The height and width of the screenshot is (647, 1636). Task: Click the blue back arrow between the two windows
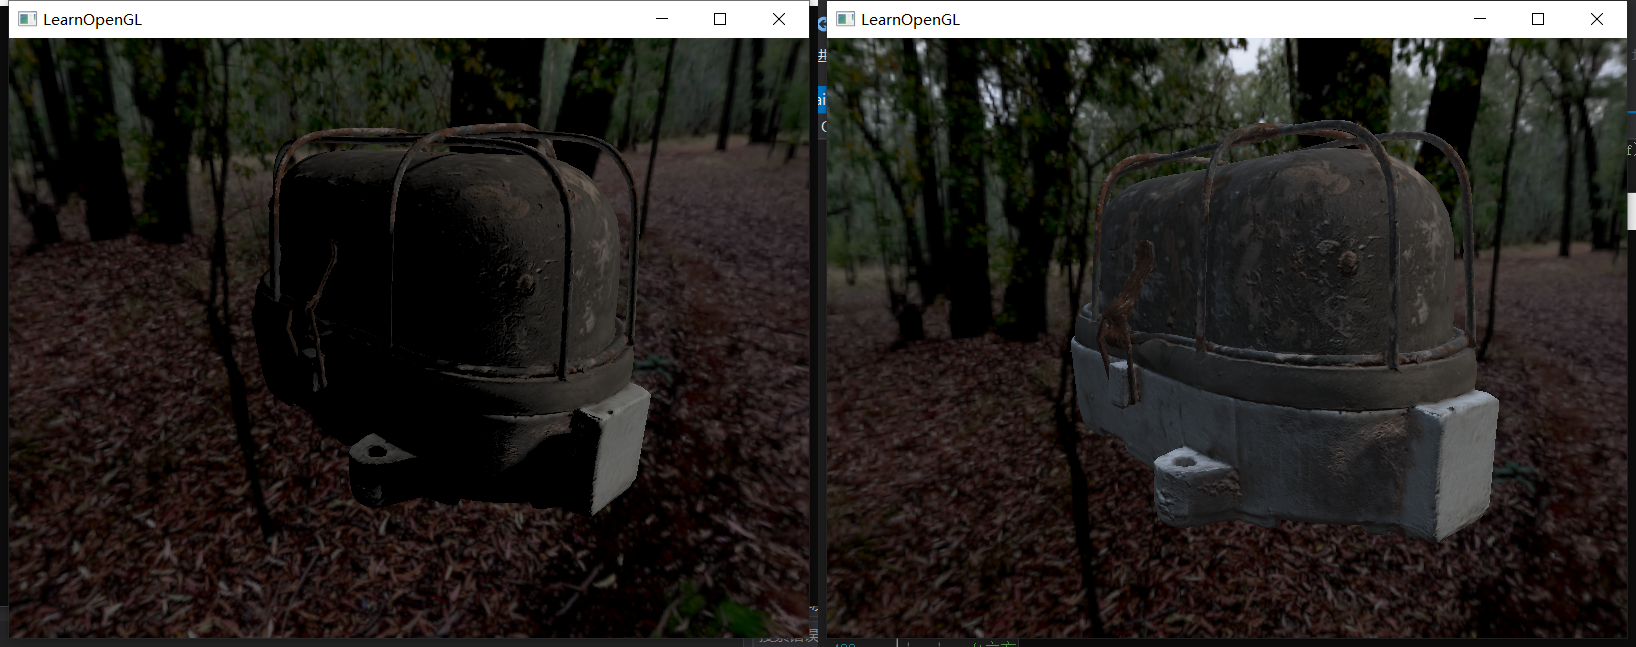821,25
